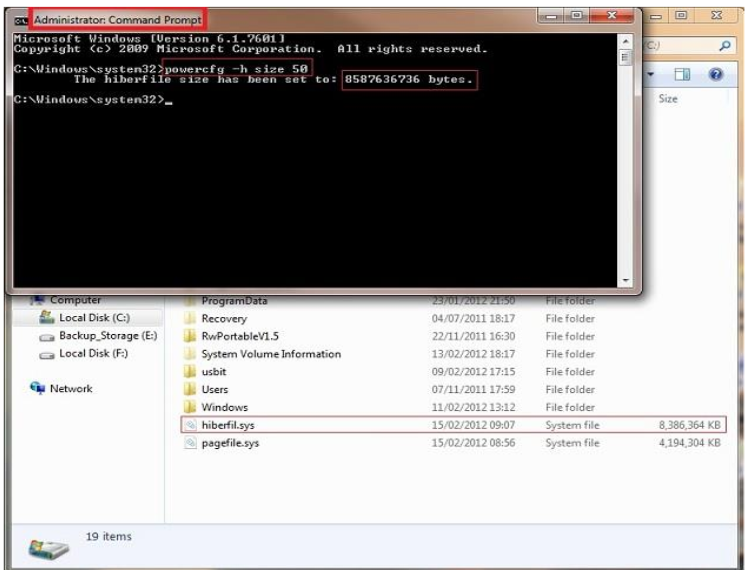Click the RwPortableV1.5 folder icon
Image resolution: width=750 pixels, height=570 pixels.
190,336
